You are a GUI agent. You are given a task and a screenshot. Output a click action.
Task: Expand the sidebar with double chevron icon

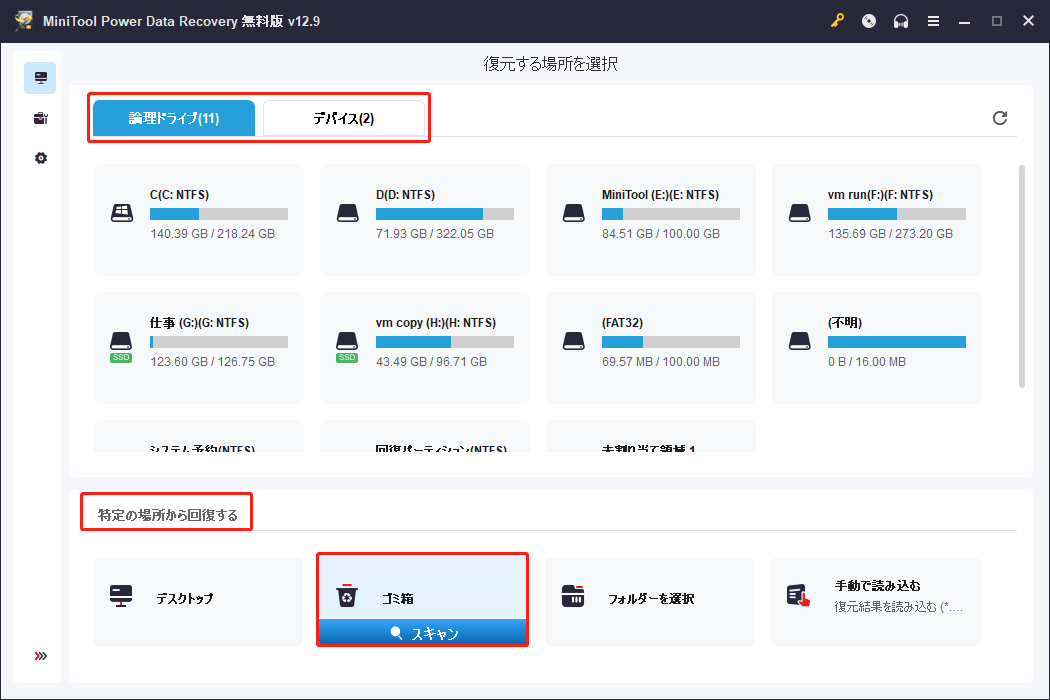click(x=40, y=656)
